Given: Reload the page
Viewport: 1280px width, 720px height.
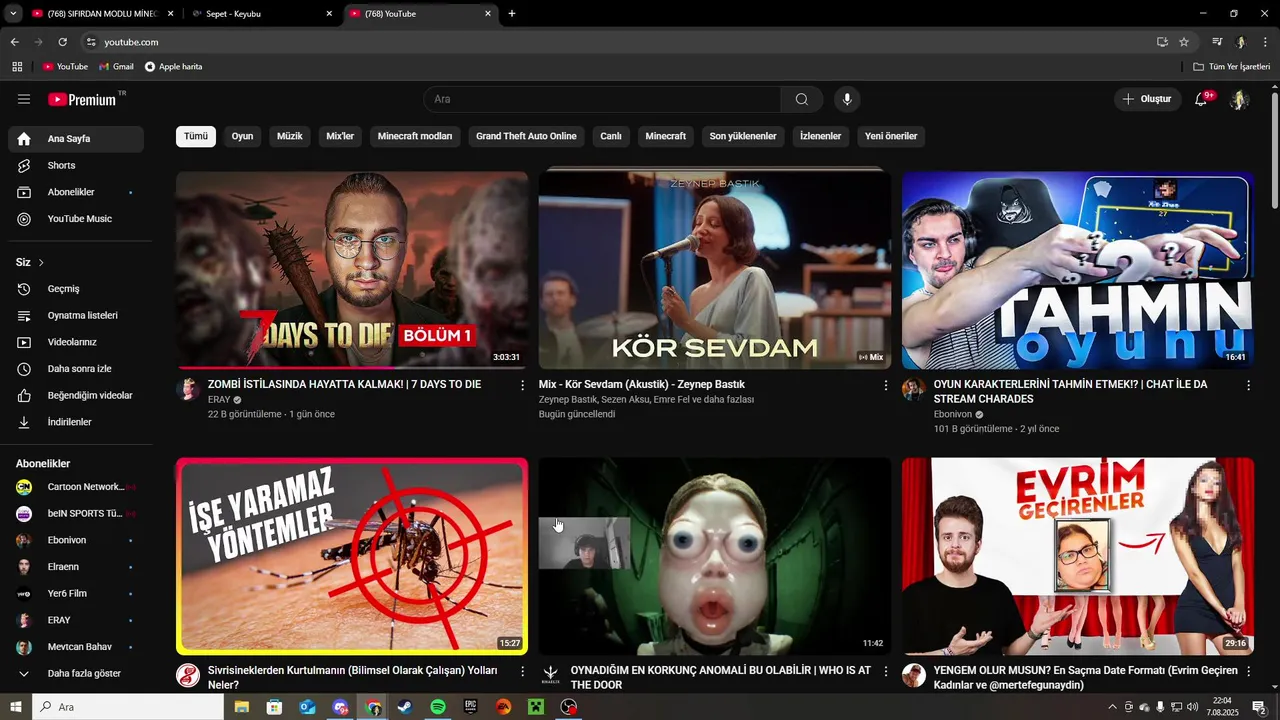Looking at the screenshot, I should click(x=62, y=42).
